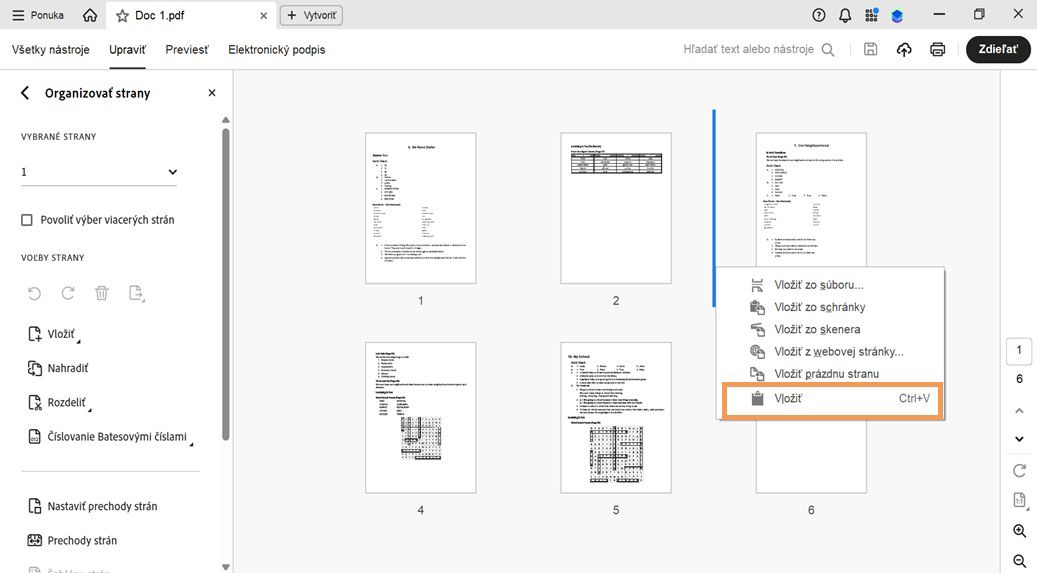Expand the Rozdeliť option
Viewport: 1037px width, 573px height.
(58, 402)
